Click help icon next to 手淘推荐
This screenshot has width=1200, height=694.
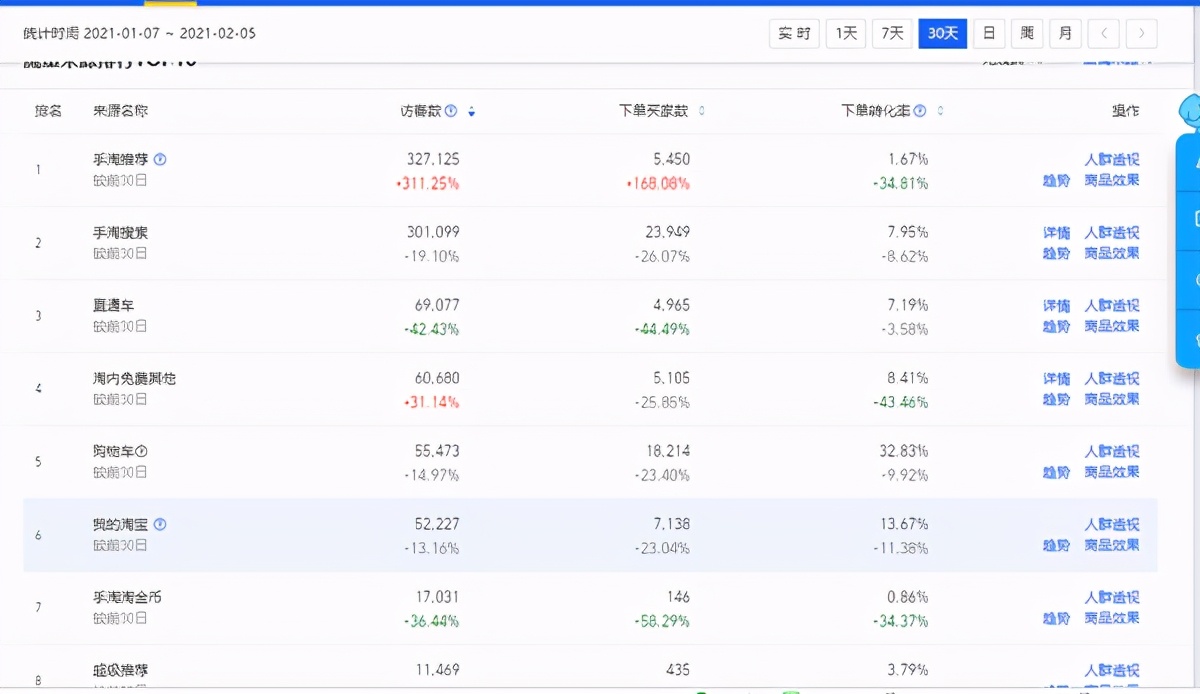pyautogui.click(x=160, y=159)
